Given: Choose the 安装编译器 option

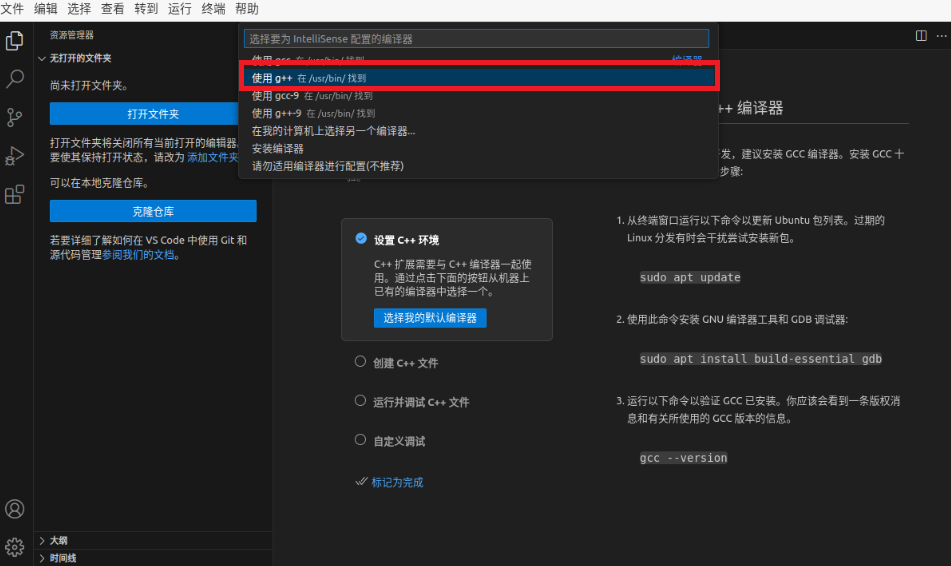Looking at the screenshot, I should tap(478, 149).
